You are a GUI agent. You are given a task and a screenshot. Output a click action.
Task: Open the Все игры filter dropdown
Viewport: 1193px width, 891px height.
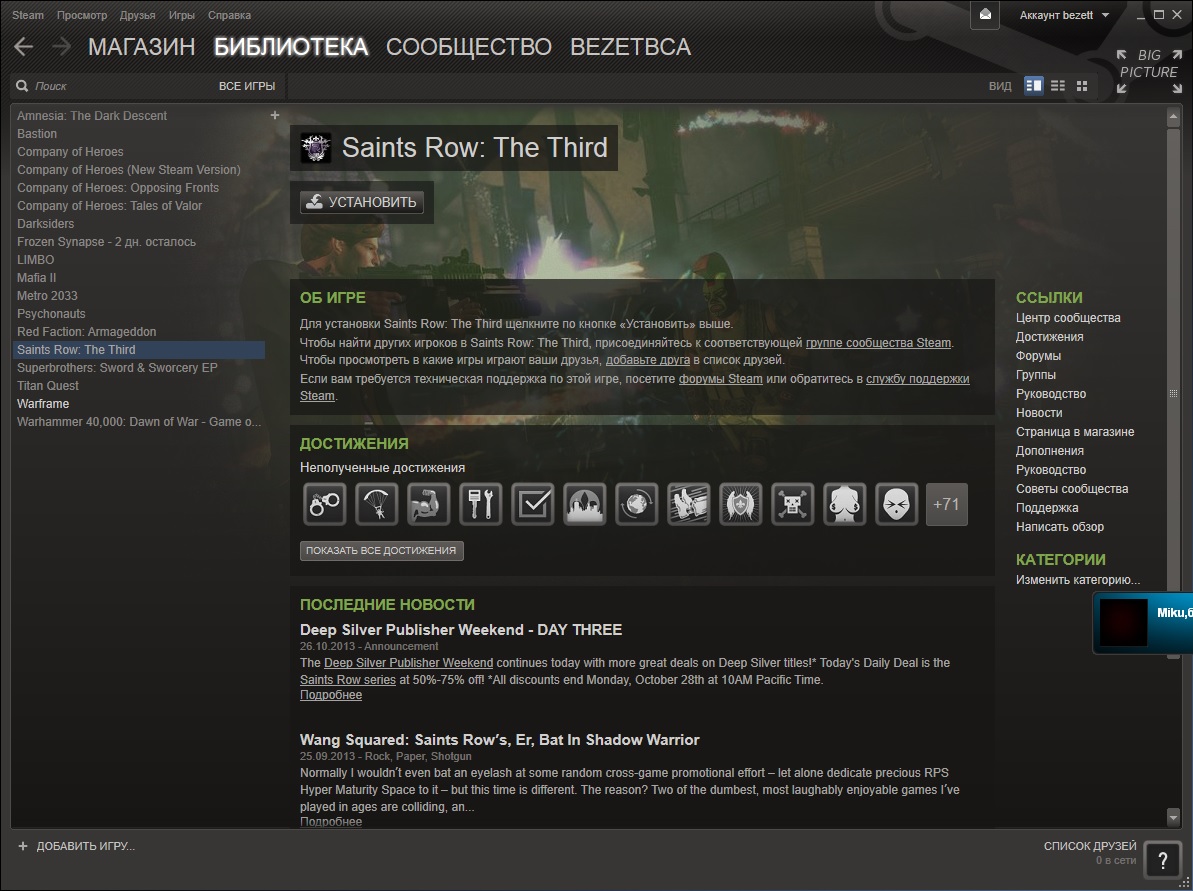[247, 86]
